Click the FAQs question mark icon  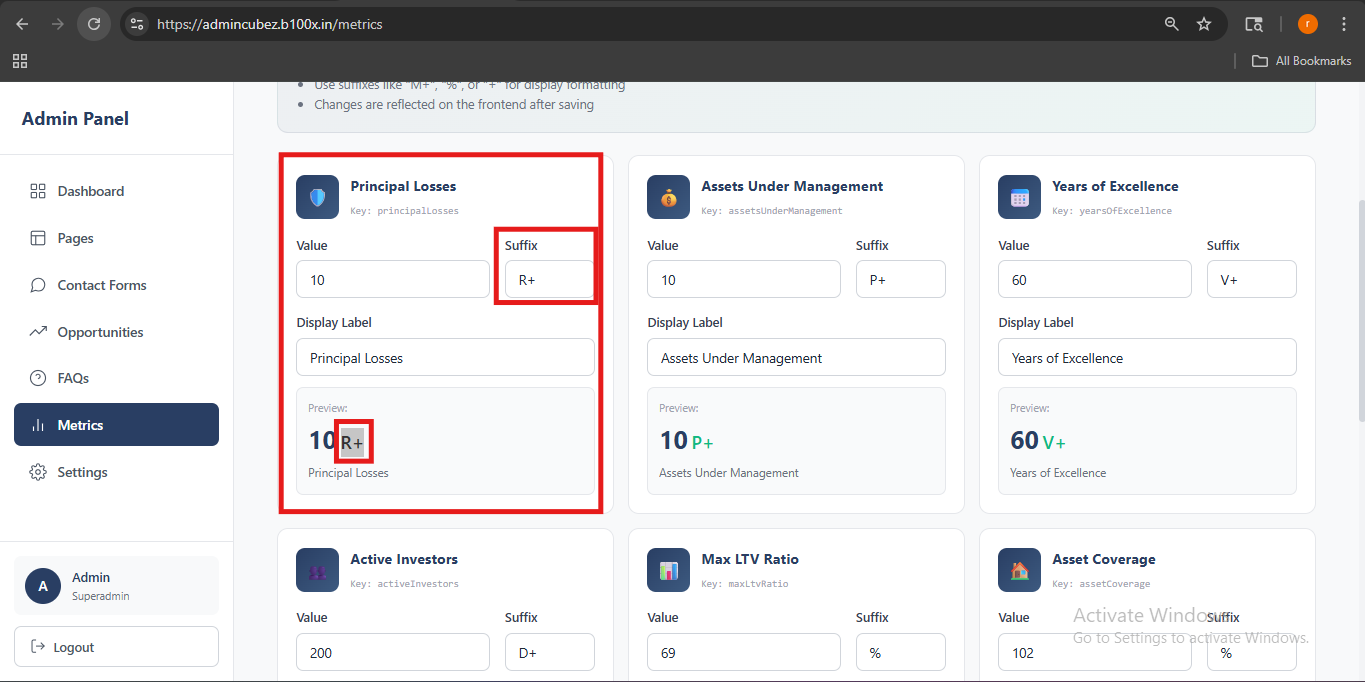tap(38, 378)
